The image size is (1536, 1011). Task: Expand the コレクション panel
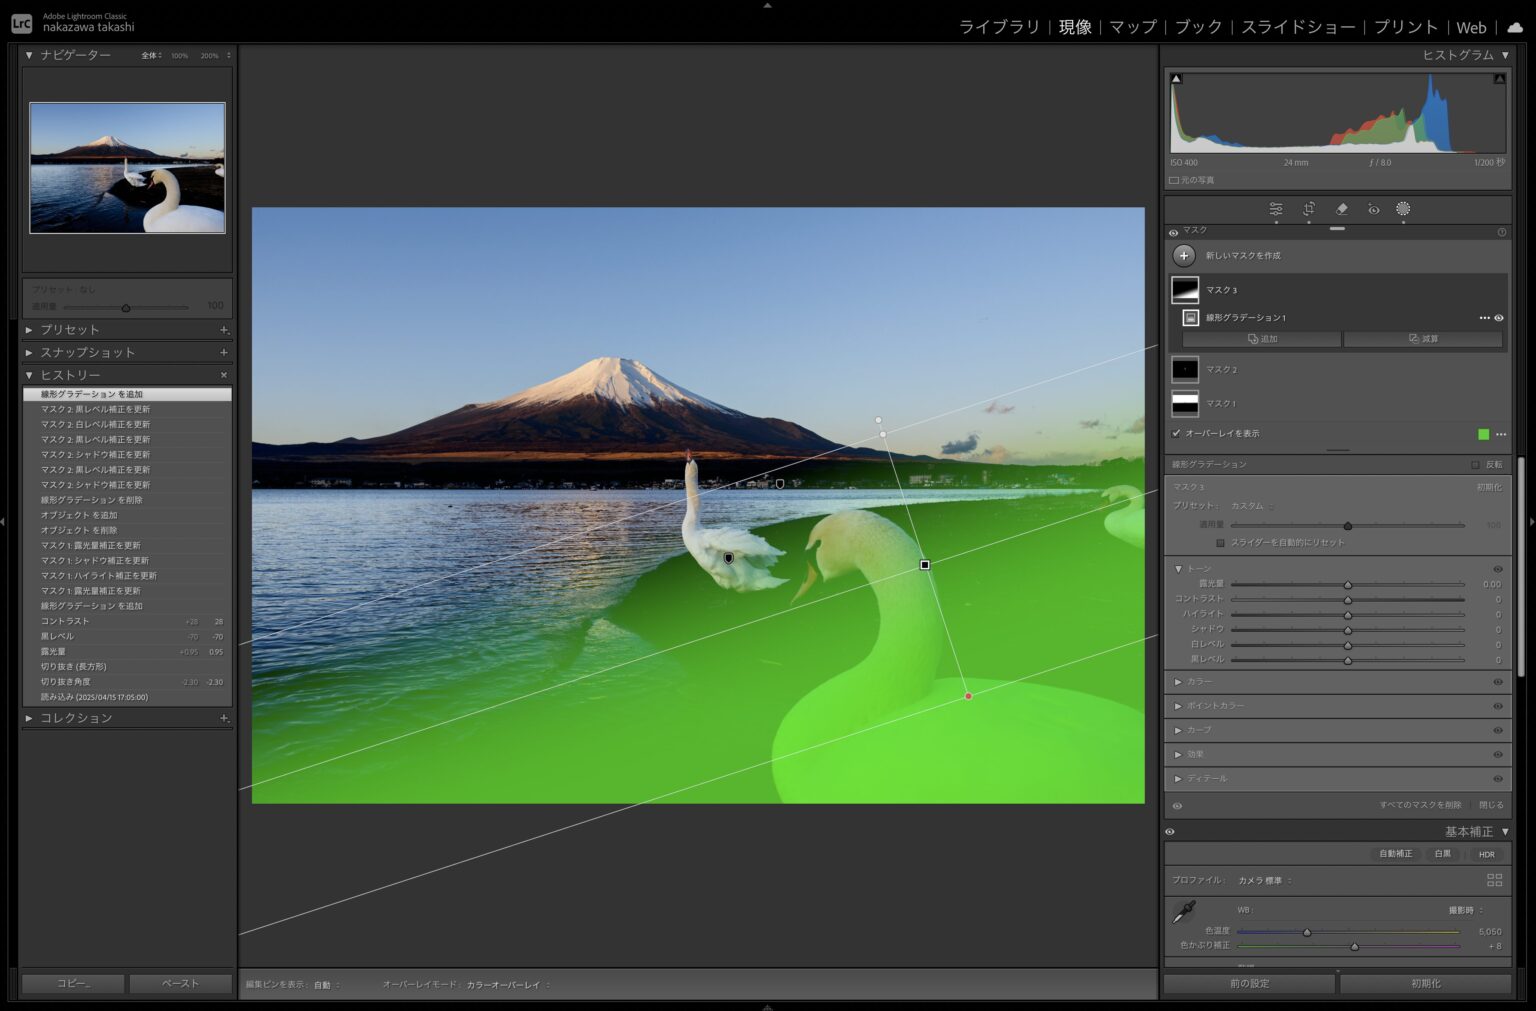point(76,718)
